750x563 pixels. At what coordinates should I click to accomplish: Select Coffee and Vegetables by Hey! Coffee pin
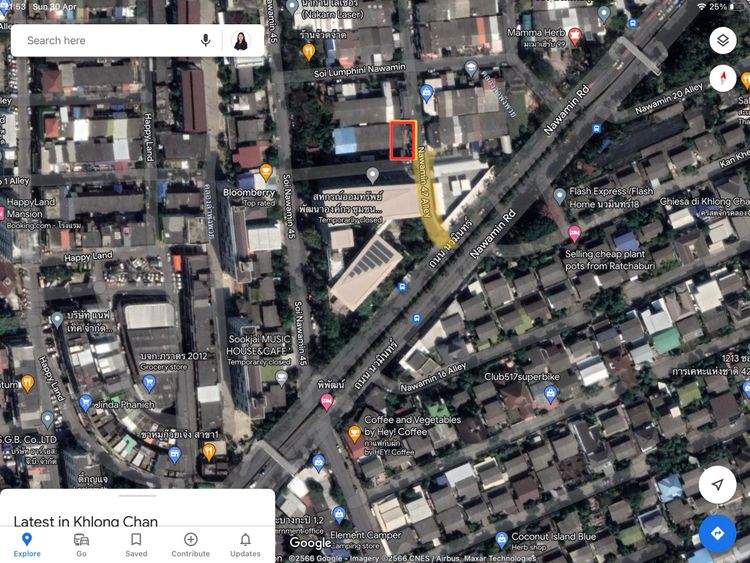(354, 434)
